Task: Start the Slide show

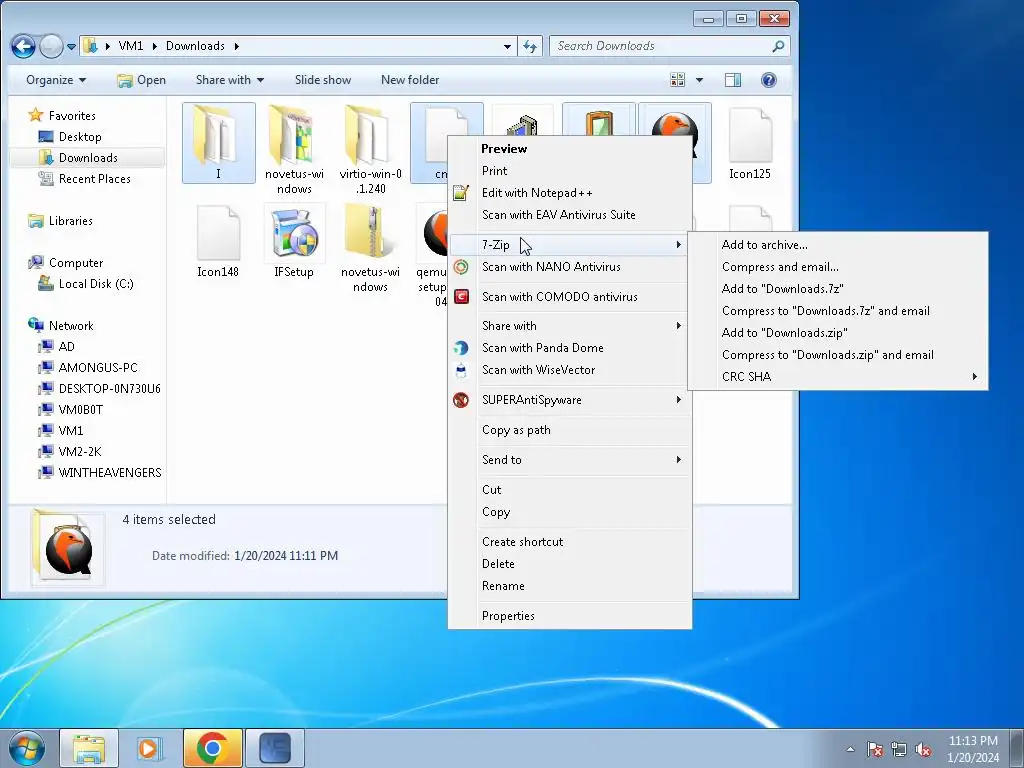Action: [323, 80]
